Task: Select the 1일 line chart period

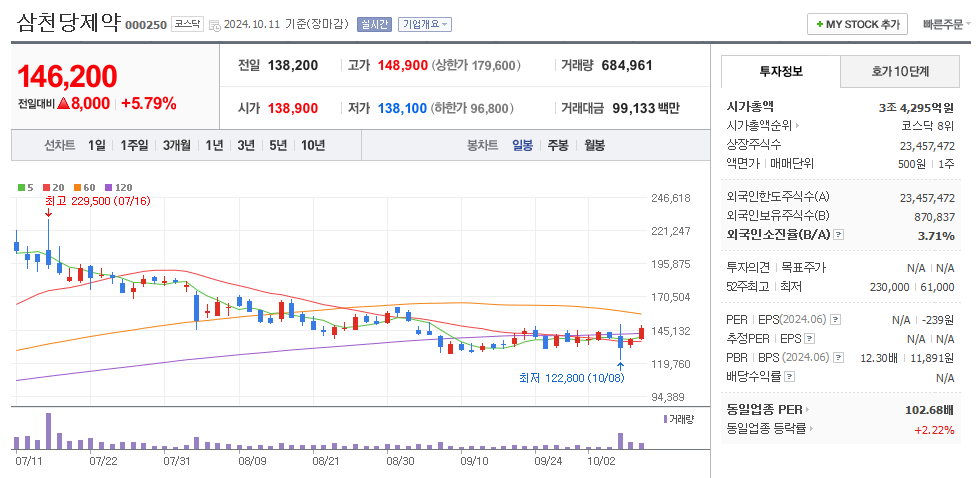Action: click(x=96, y=146)
